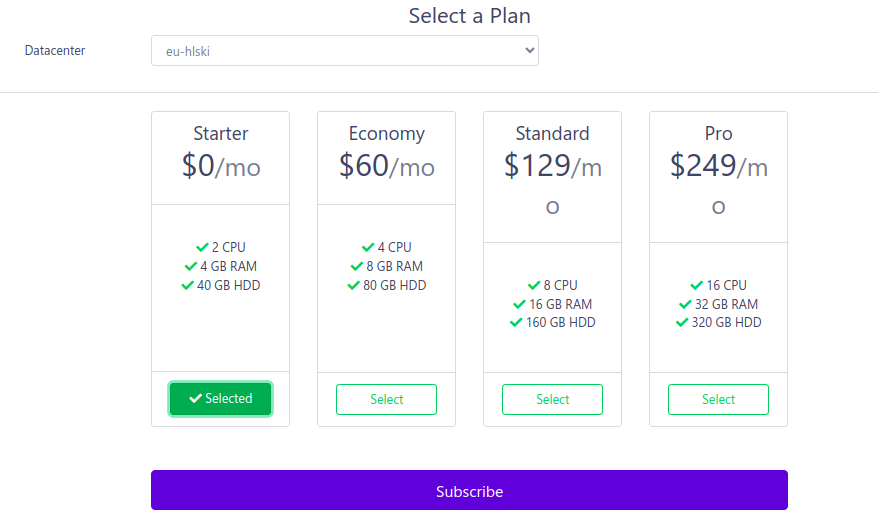The width and height of the screenshot is (878, 519).
Task: Click the Standard plan heading
Action: [552, 134]
